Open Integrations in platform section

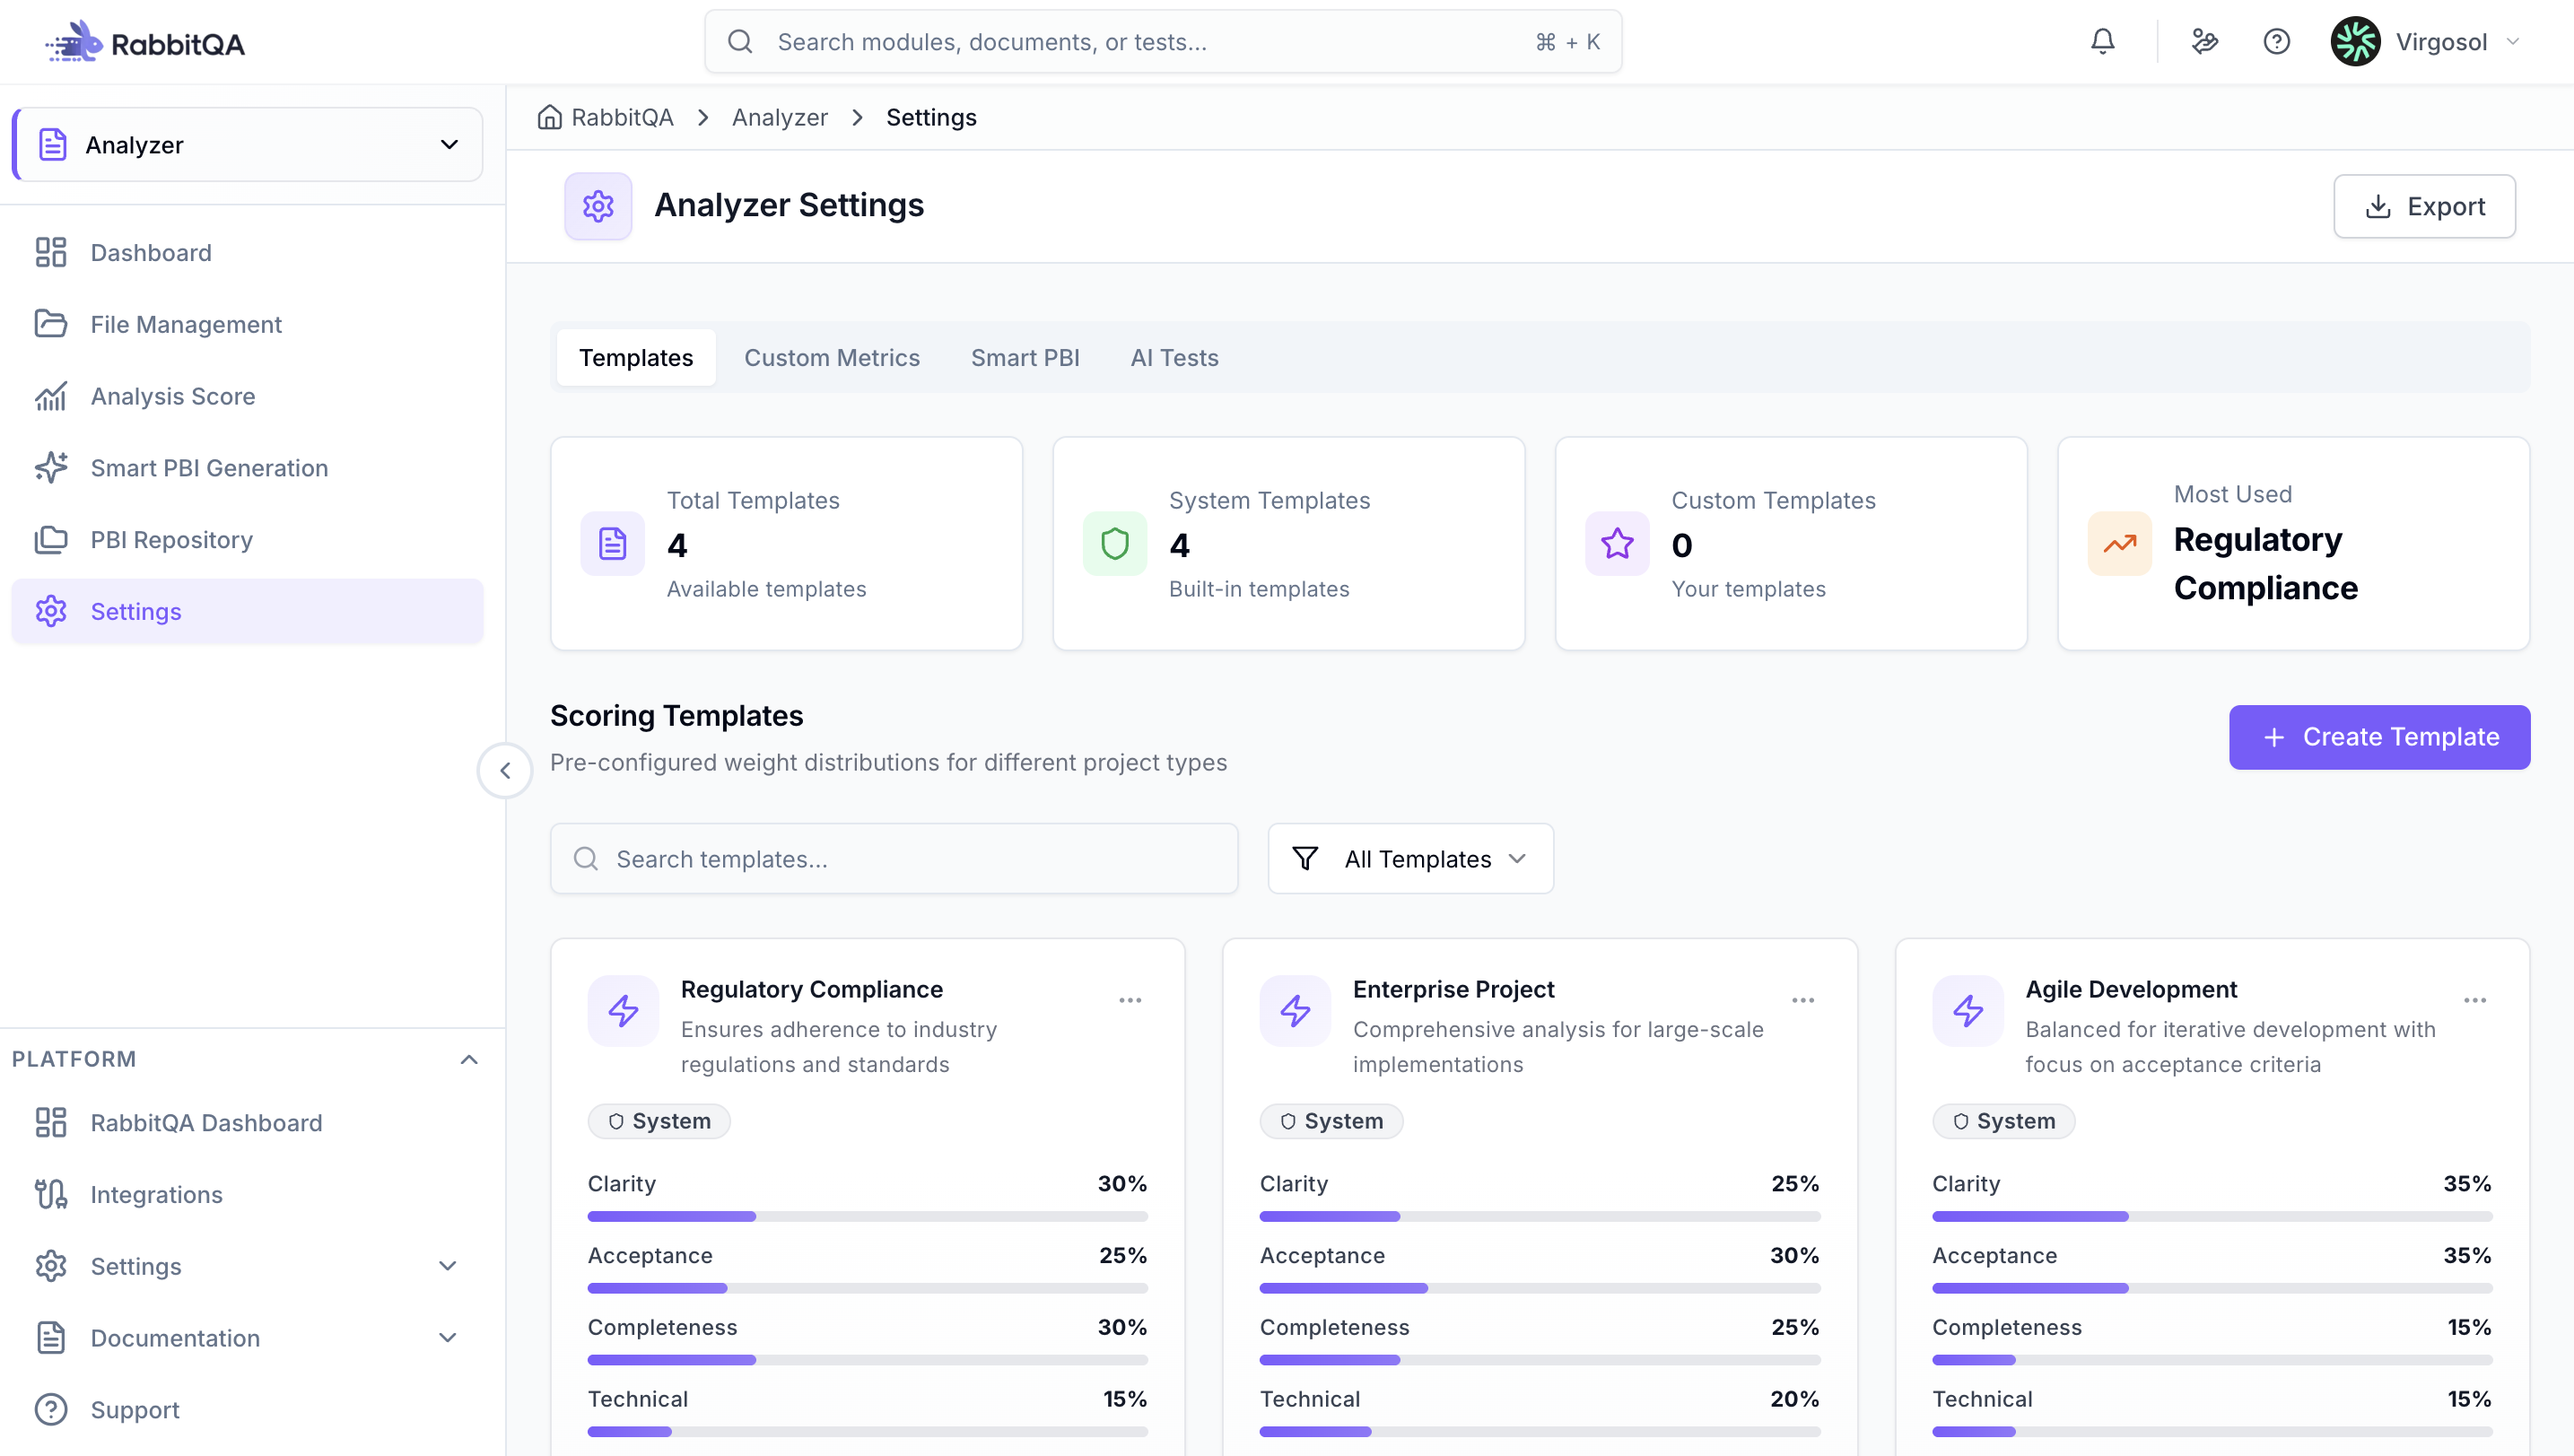pos(248,1194)
